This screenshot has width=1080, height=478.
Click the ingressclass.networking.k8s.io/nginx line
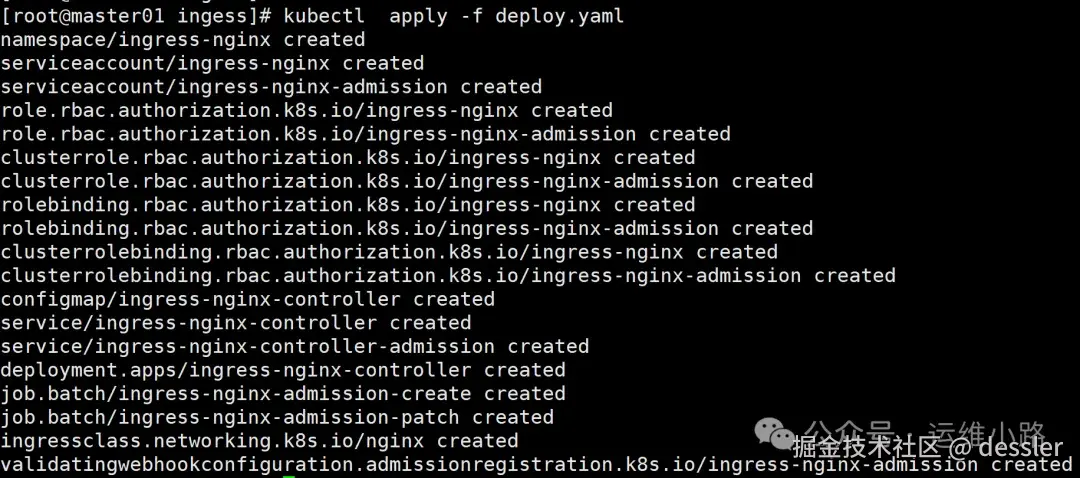point(260,441)
